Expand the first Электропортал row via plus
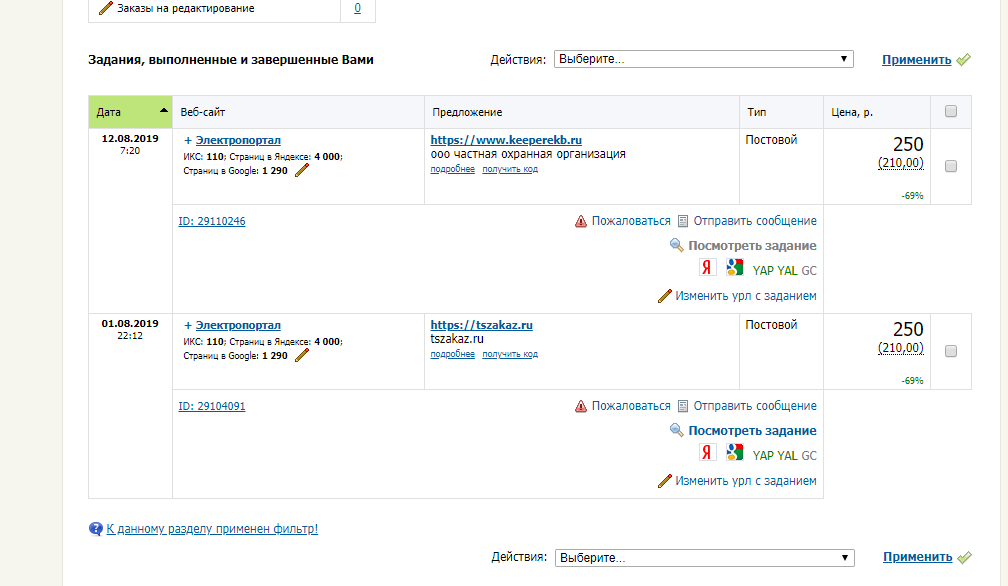This screenshot has height=586, width=1008. point(188,141)
